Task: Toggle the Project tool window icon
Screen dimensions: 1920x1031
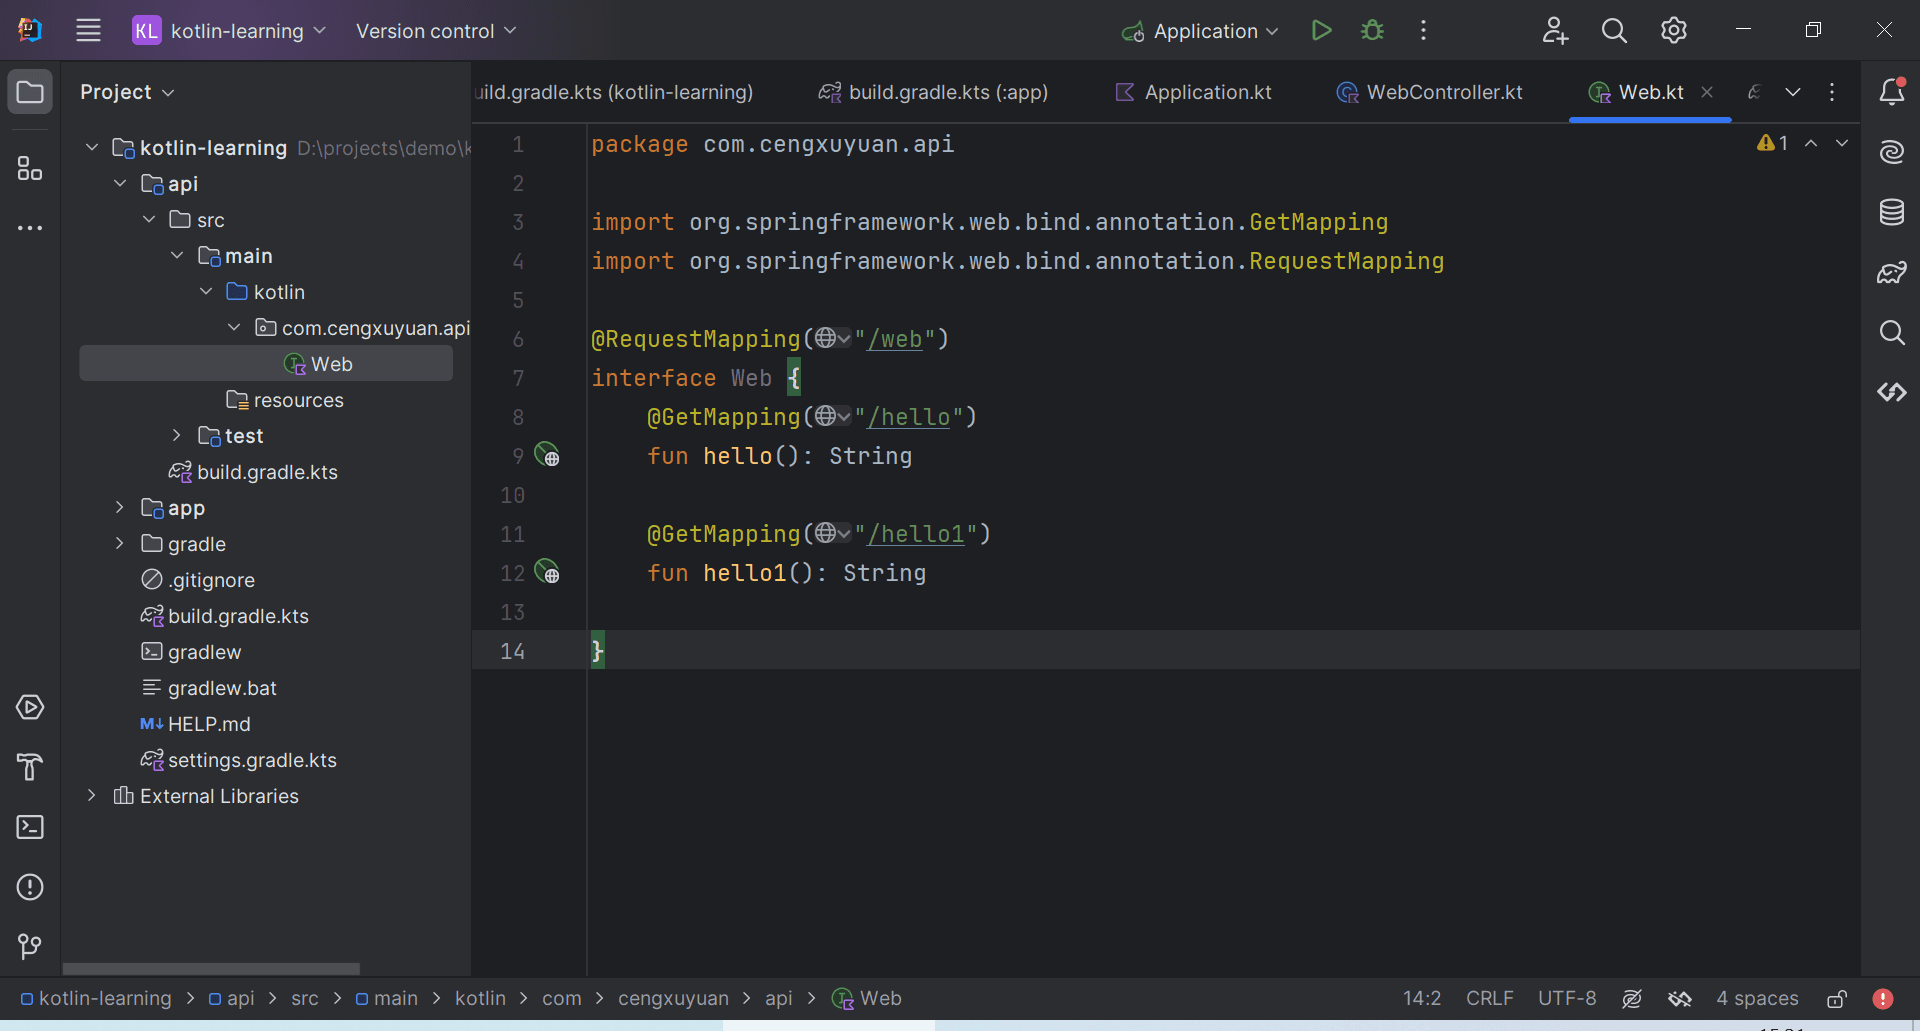Action: point(30,92)
